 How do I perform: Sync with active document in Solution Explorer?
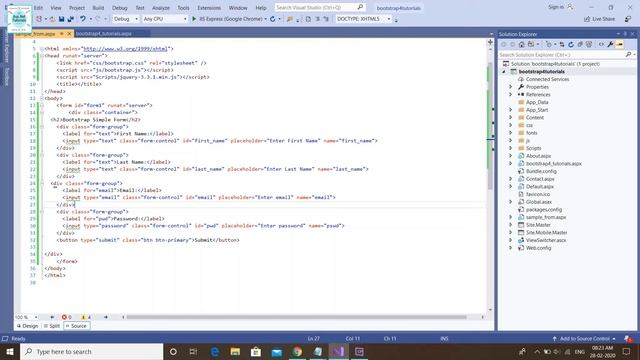coord(562,44)
